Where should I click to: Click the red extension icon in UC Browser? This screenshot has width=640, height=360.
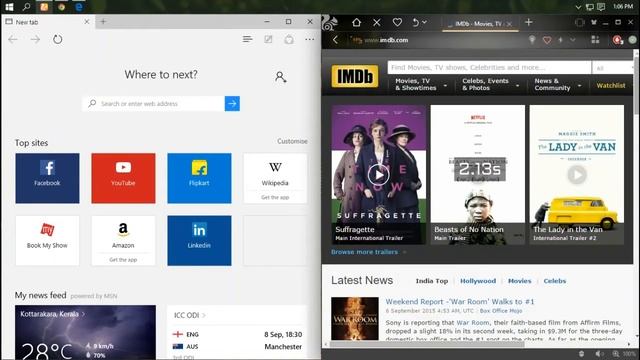click(618, 40)
